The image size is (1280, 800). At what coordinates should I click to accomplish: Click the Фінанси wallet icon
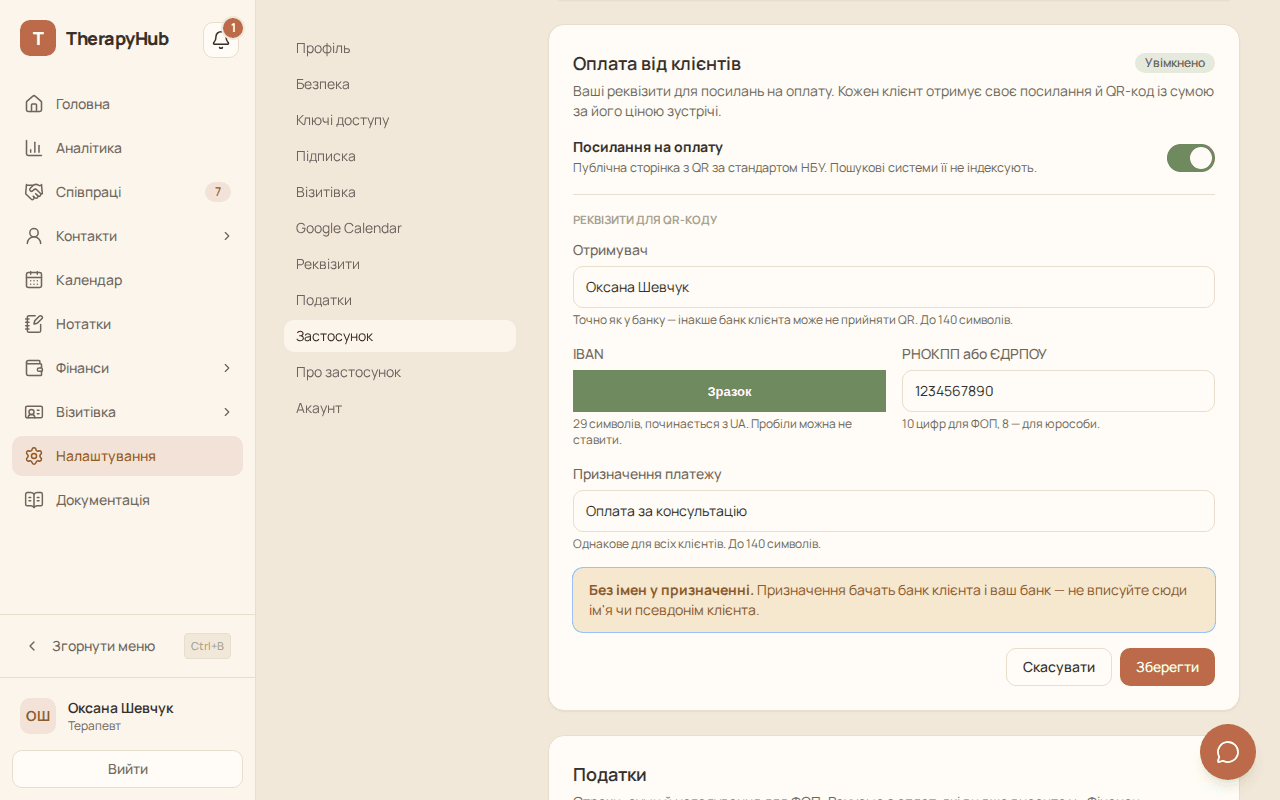(34, 368)
